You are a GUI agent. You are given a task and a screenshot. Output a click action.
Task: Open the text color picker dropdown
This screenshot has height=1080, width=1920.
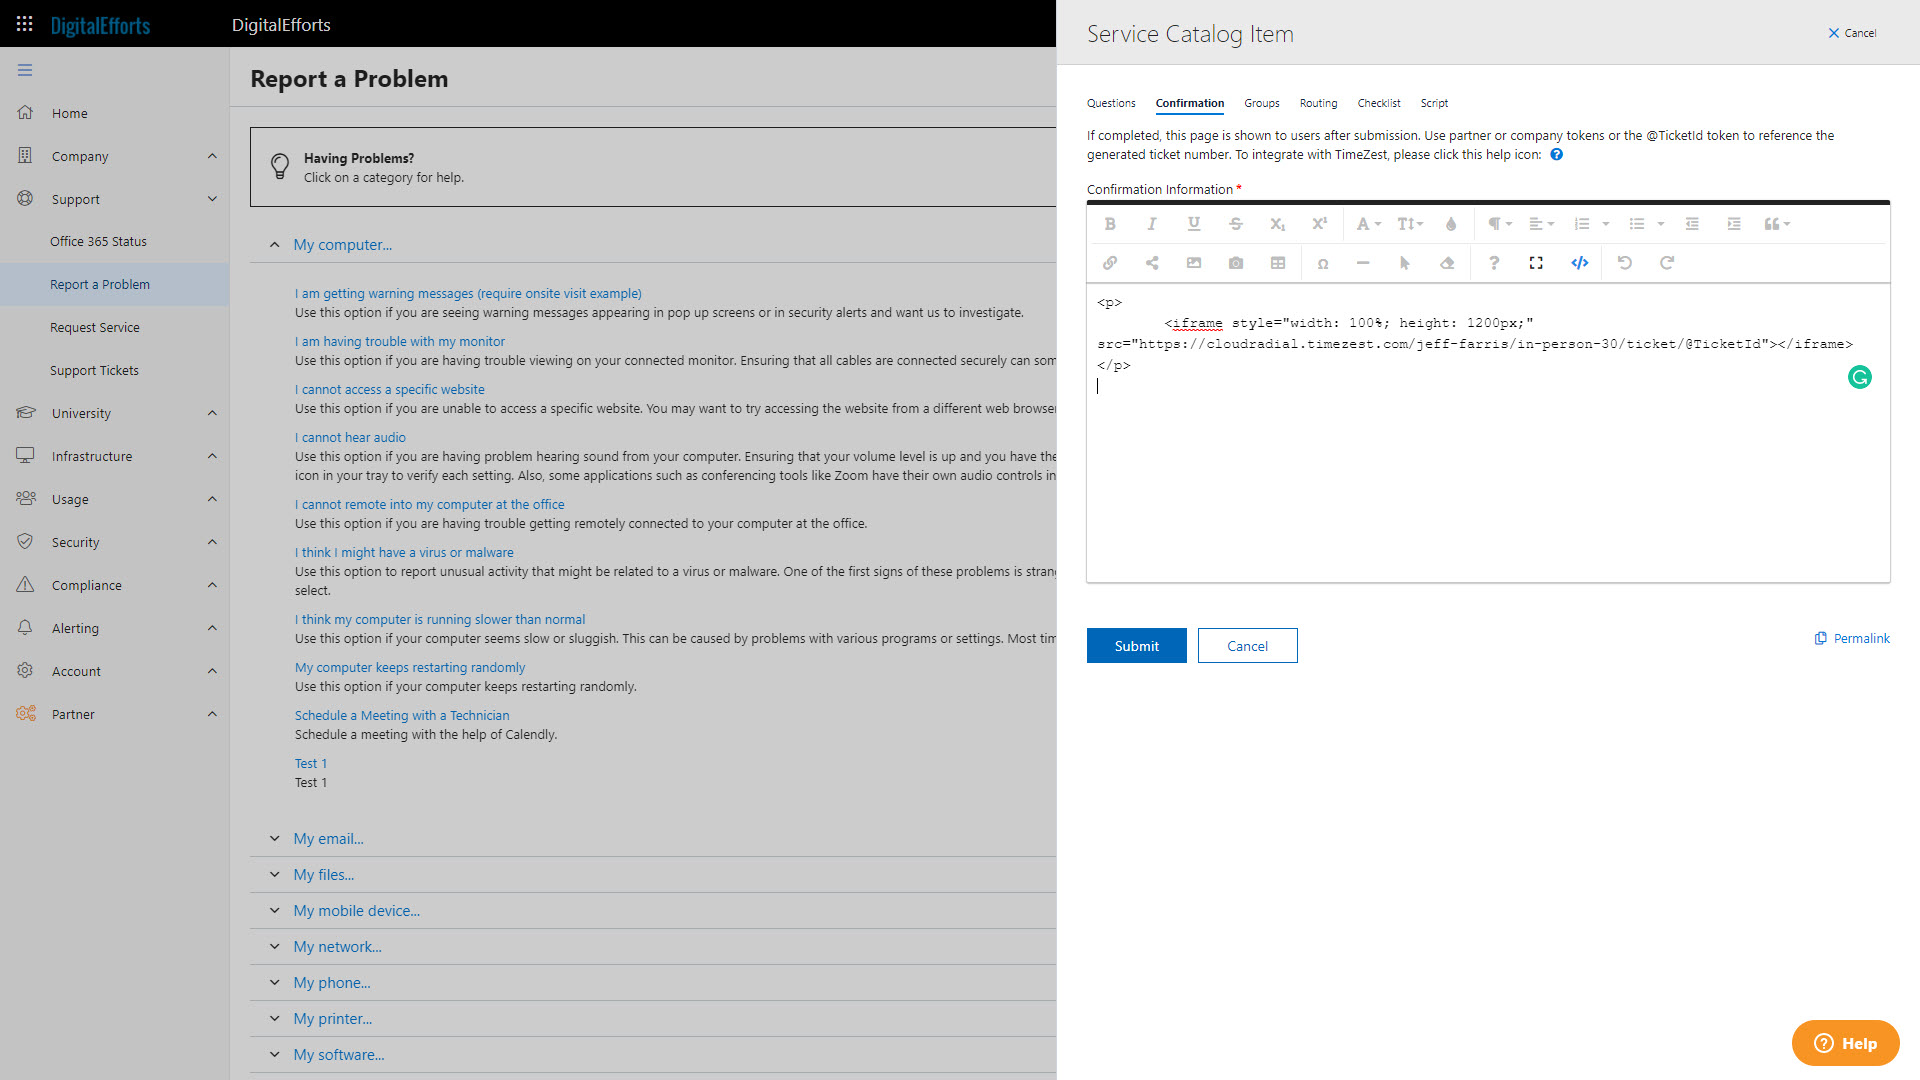(1367, 223)
